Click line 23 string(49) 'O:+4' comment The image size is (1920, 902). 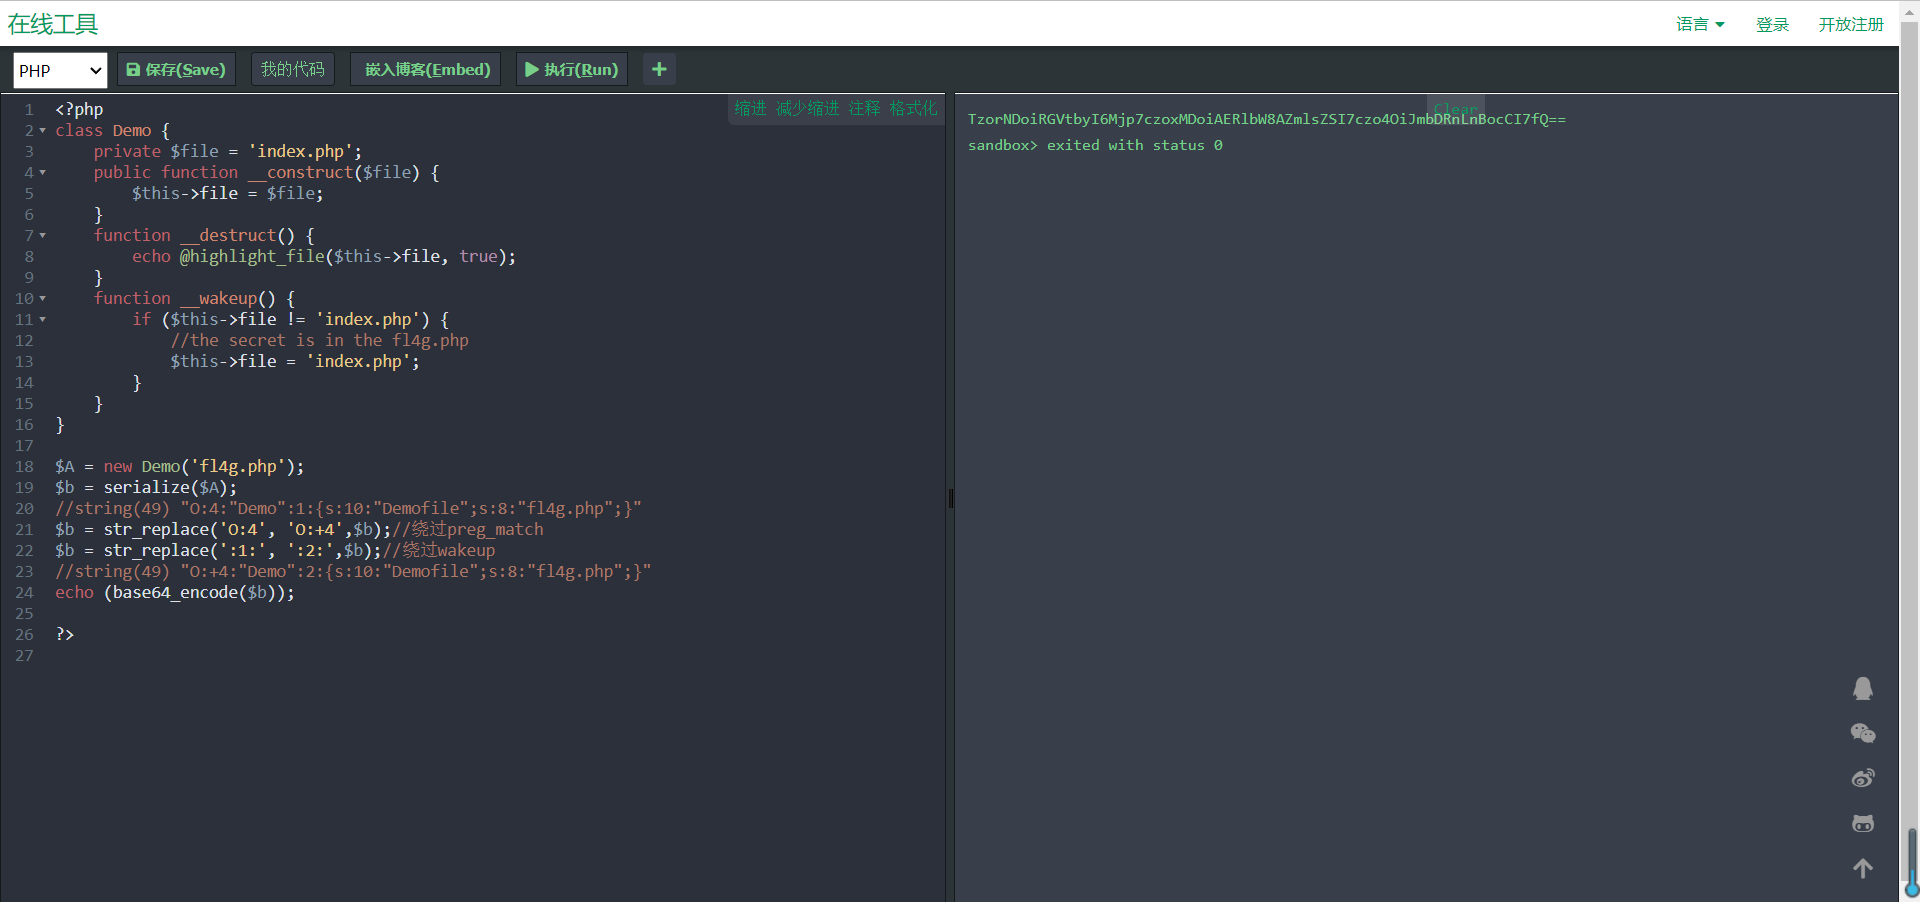click(353, 572)
